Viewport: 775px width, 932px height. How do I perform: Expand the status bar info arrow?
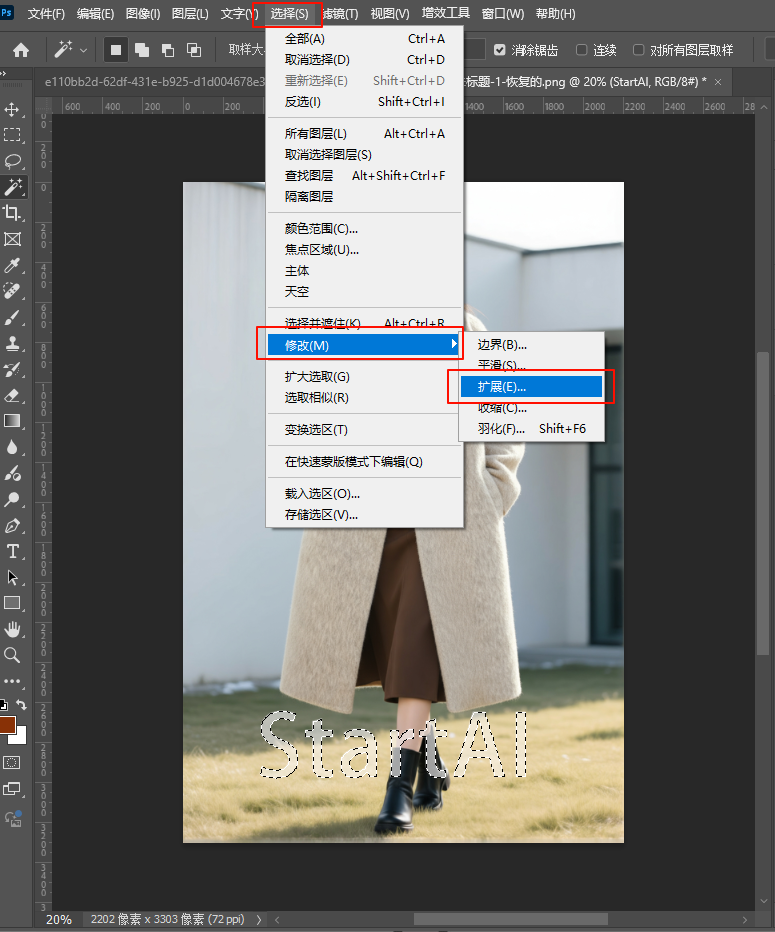coord(259,919)
